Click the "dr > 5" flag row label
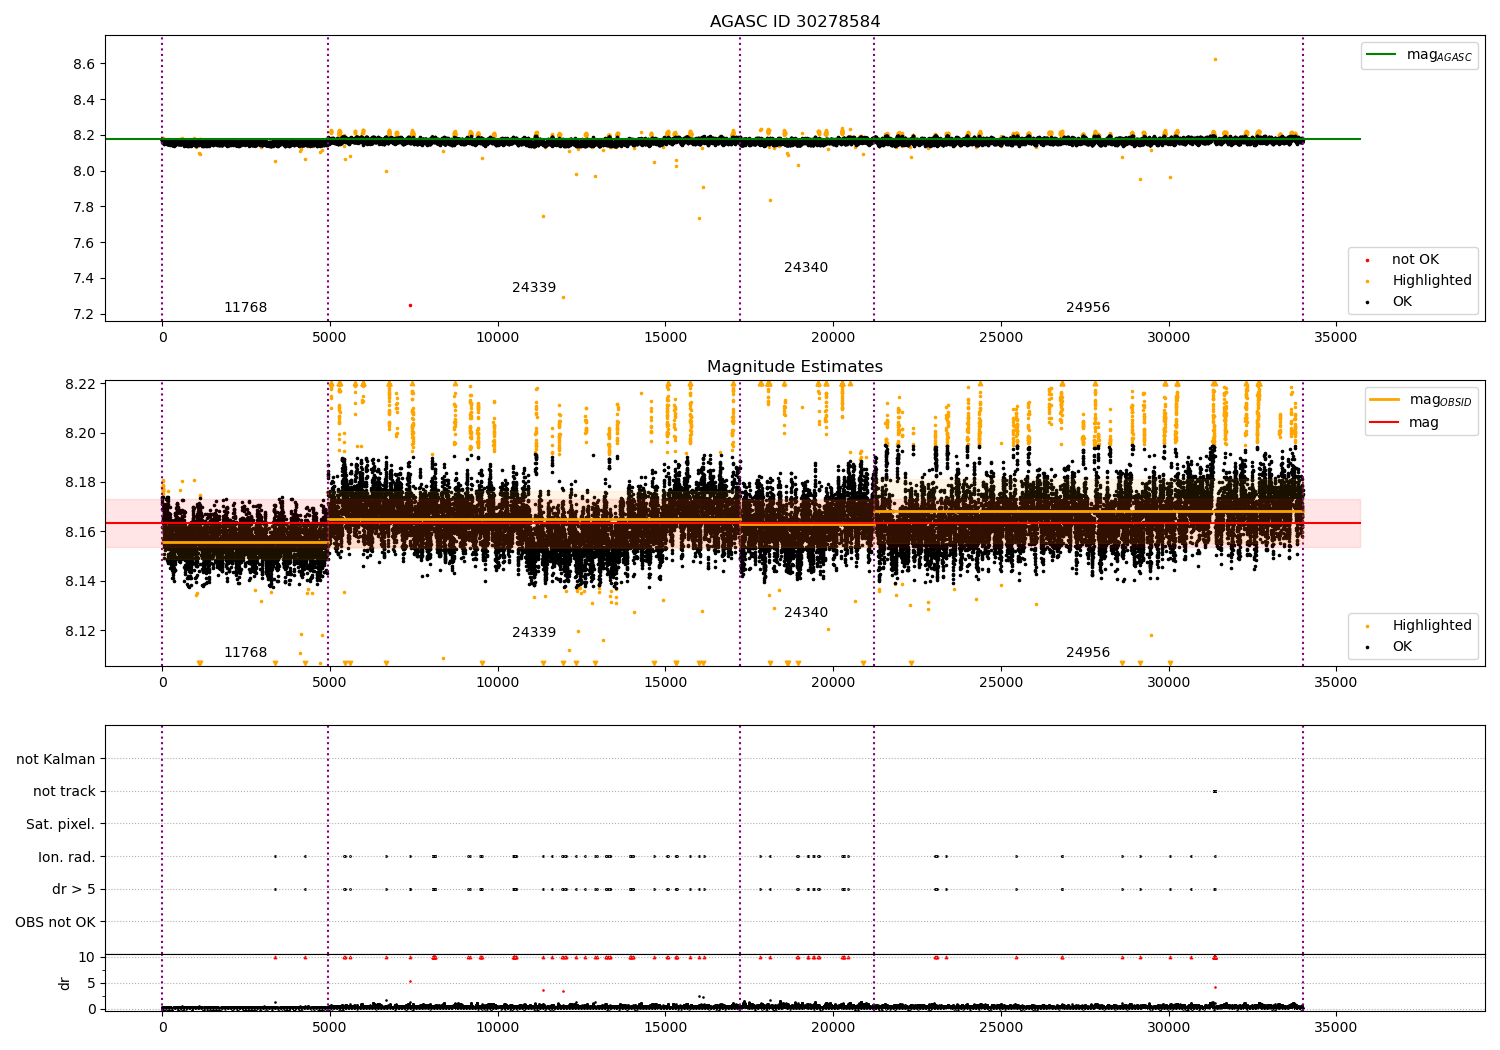 74,890
